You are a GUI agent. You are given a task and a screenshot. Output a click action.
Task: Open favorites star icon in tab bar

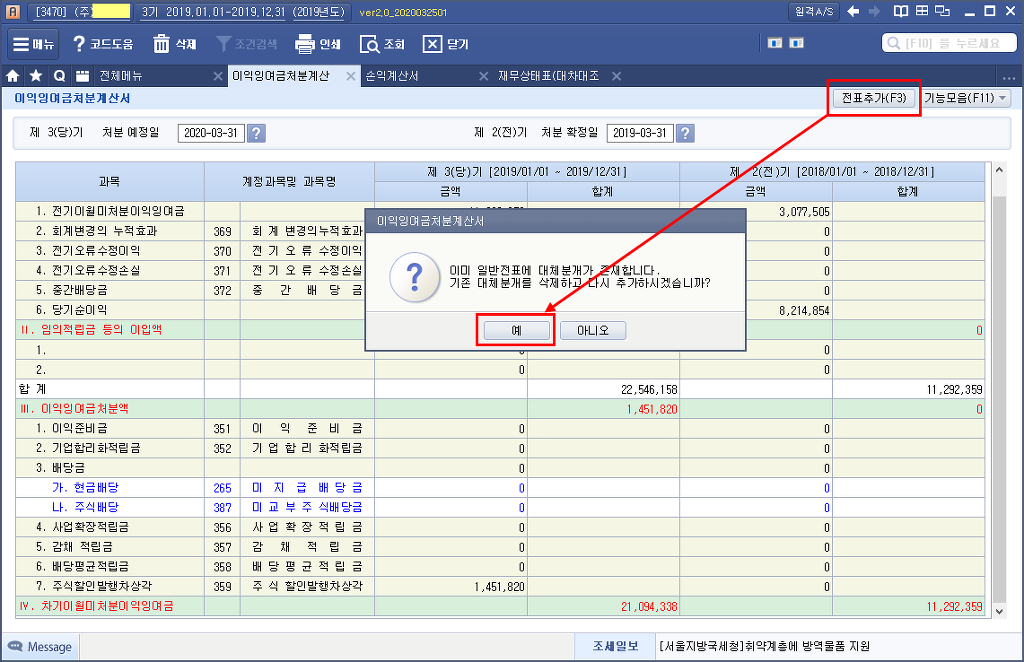pyautogui.click(x=36, y=76)
